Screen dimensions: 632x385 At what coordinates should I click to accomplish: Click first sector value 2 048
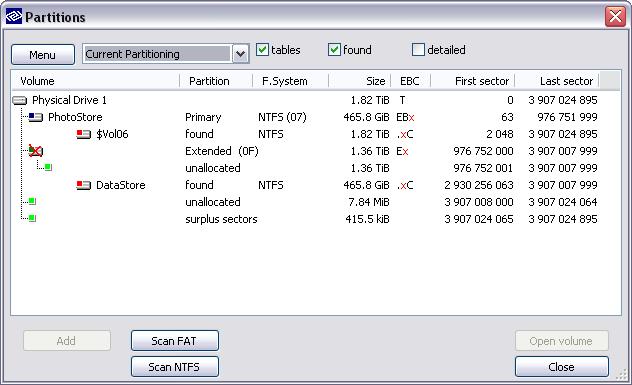[x=500, y=134]
